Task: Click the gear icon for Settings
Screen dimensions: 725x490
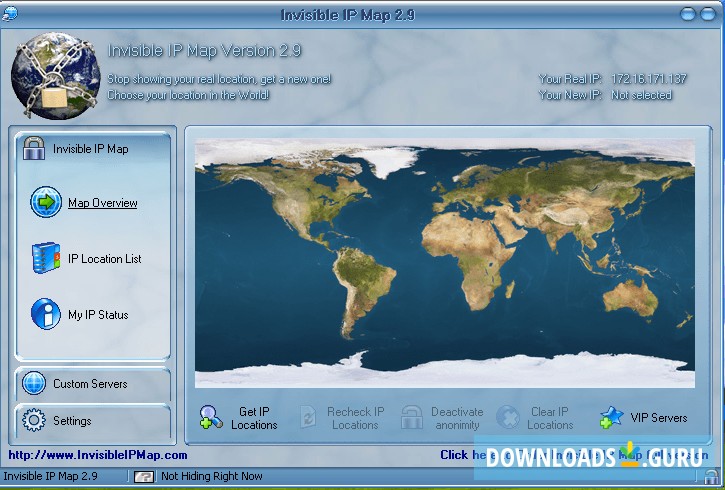Action: [x=34, y=420]
